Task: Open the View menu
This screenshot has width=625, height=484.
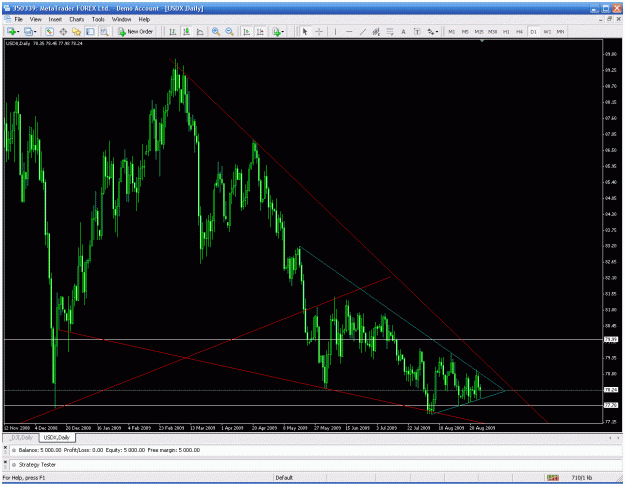Action: 35,19
